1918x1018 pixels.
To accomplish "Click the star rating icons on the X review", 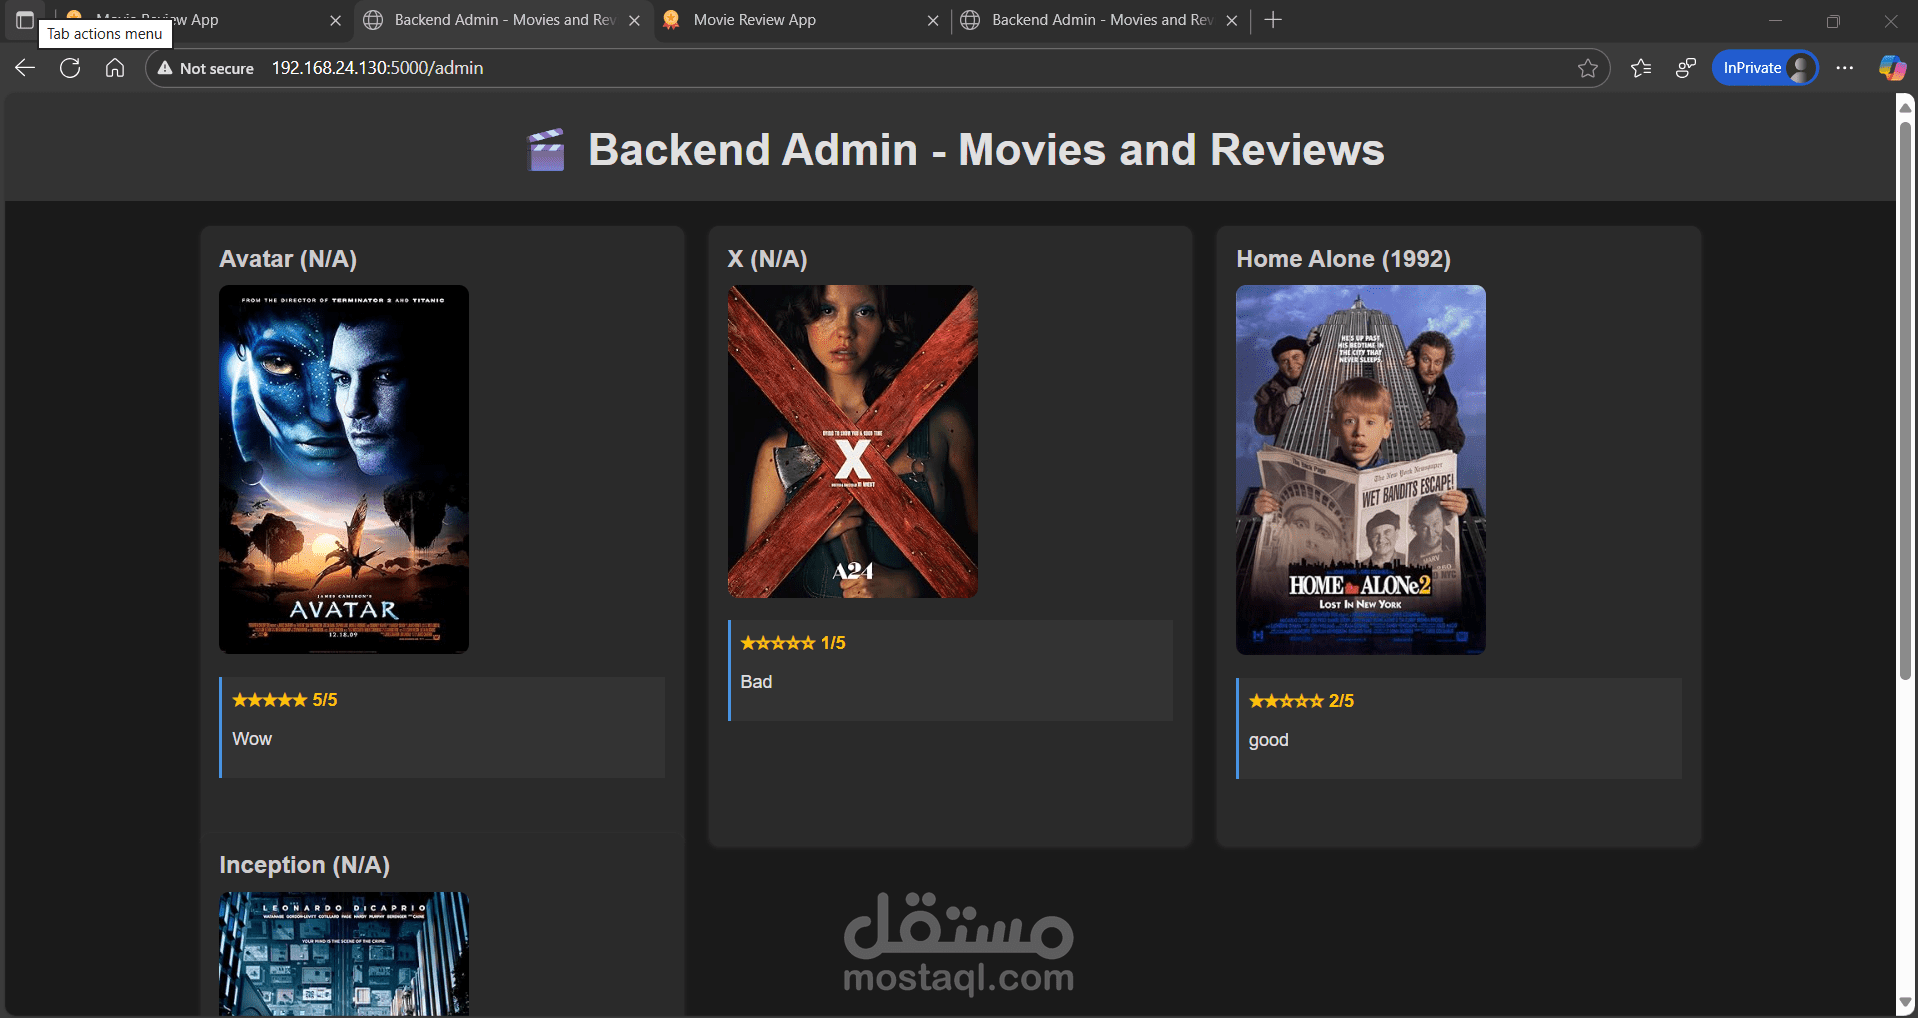I will (x=778, y=643).
